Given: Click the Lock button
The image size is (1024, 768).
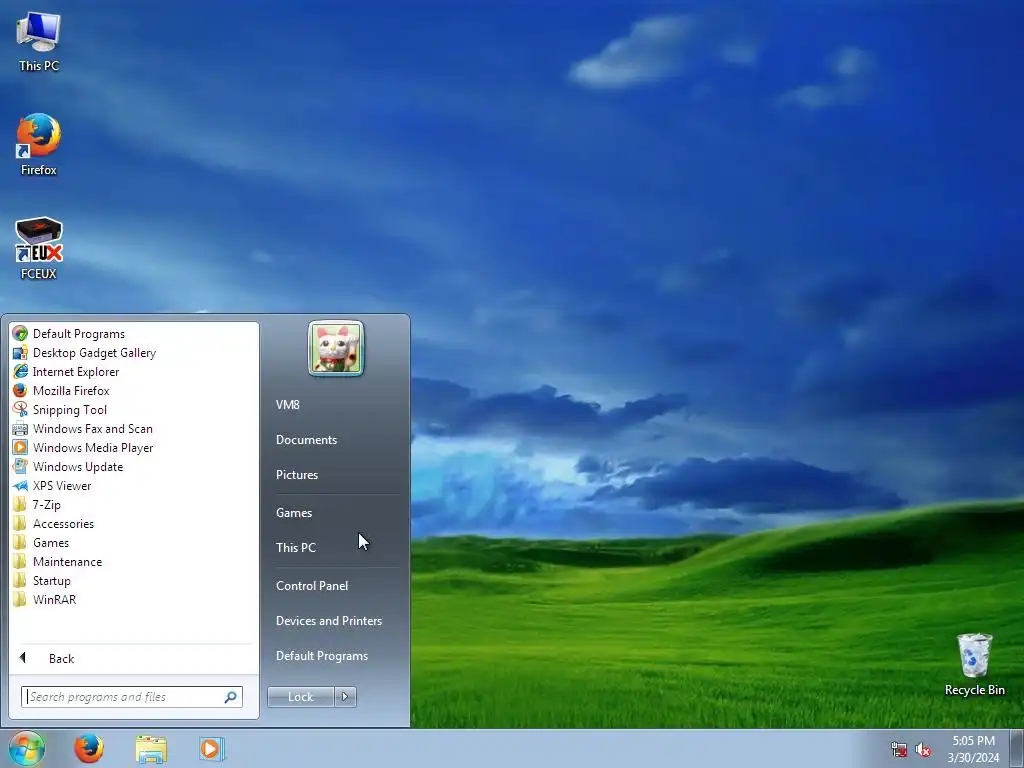Looking at the screenshot, I should coord(300,697).
